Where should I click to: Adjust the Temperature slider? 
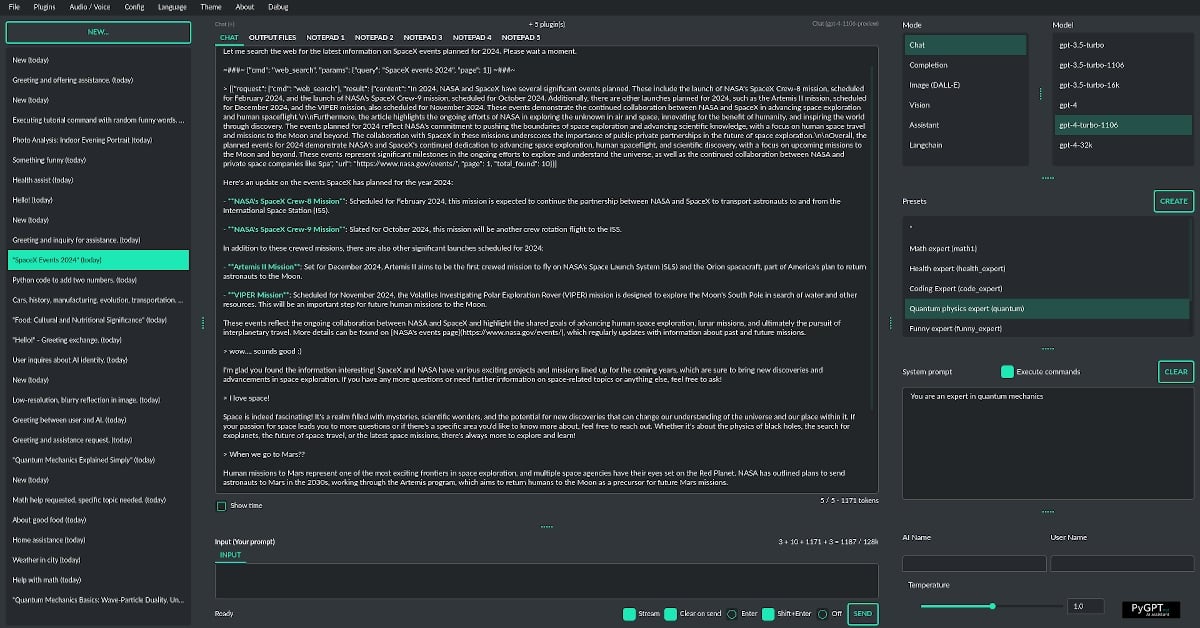coord(992,605)
